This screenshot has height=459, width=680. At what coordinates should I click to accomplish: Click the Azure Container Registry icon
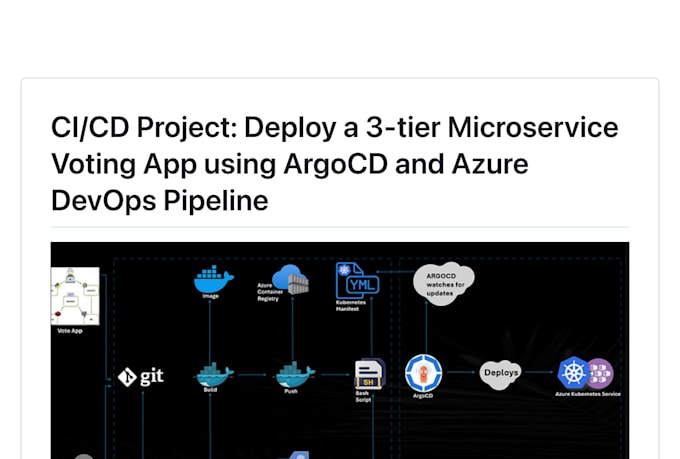(x=291, y=278)
